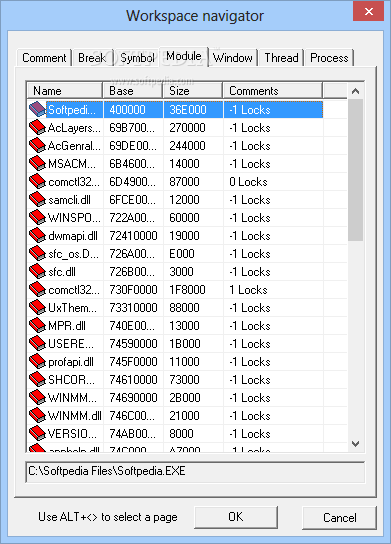
Task: Click the book icon in row 74690000
Action: click(37, 398)
